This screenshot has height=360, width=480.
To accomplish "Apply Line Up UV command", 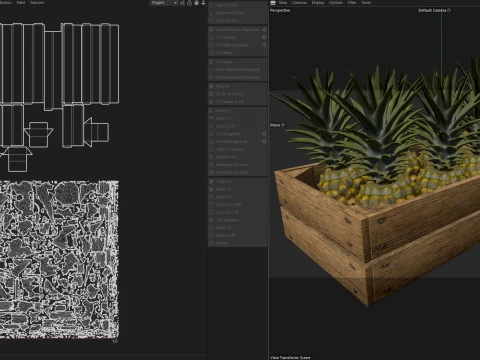I will (238, 126).
